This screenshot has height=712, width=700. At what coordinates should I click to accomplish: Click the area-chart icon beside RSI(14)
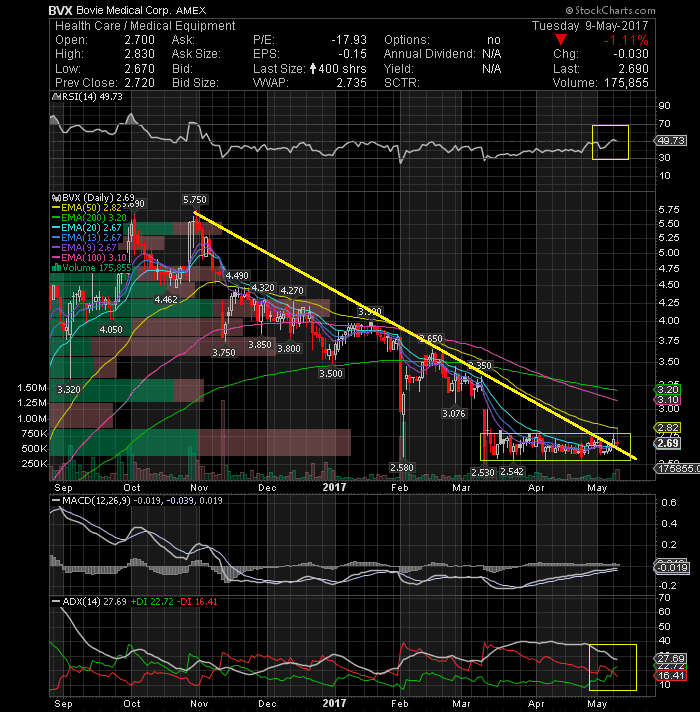[x=56, y=96]
